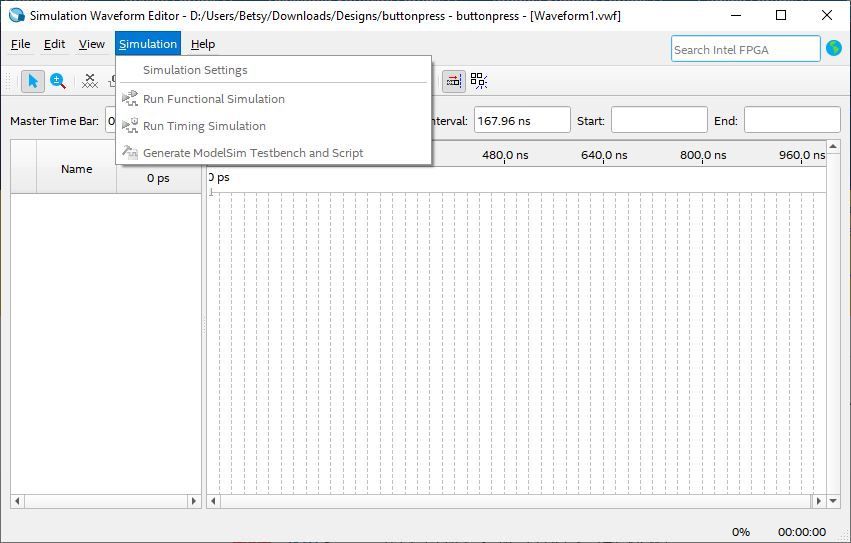Image resolution: width=851 pixels, height=543 pixels.
Task: Click the Search Intel FPGA field
Action: point(745,49)
